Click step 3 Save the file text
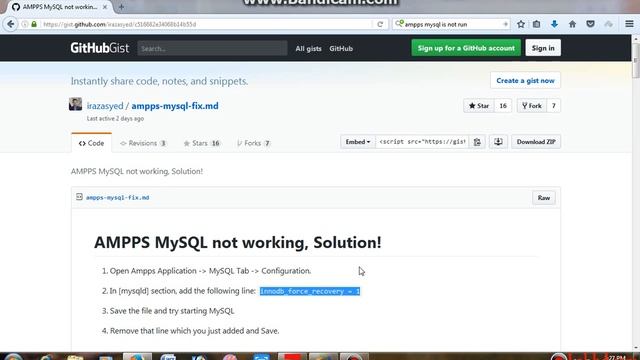The height and width of the screenshot is (360, 640). [x=172, y=311]
